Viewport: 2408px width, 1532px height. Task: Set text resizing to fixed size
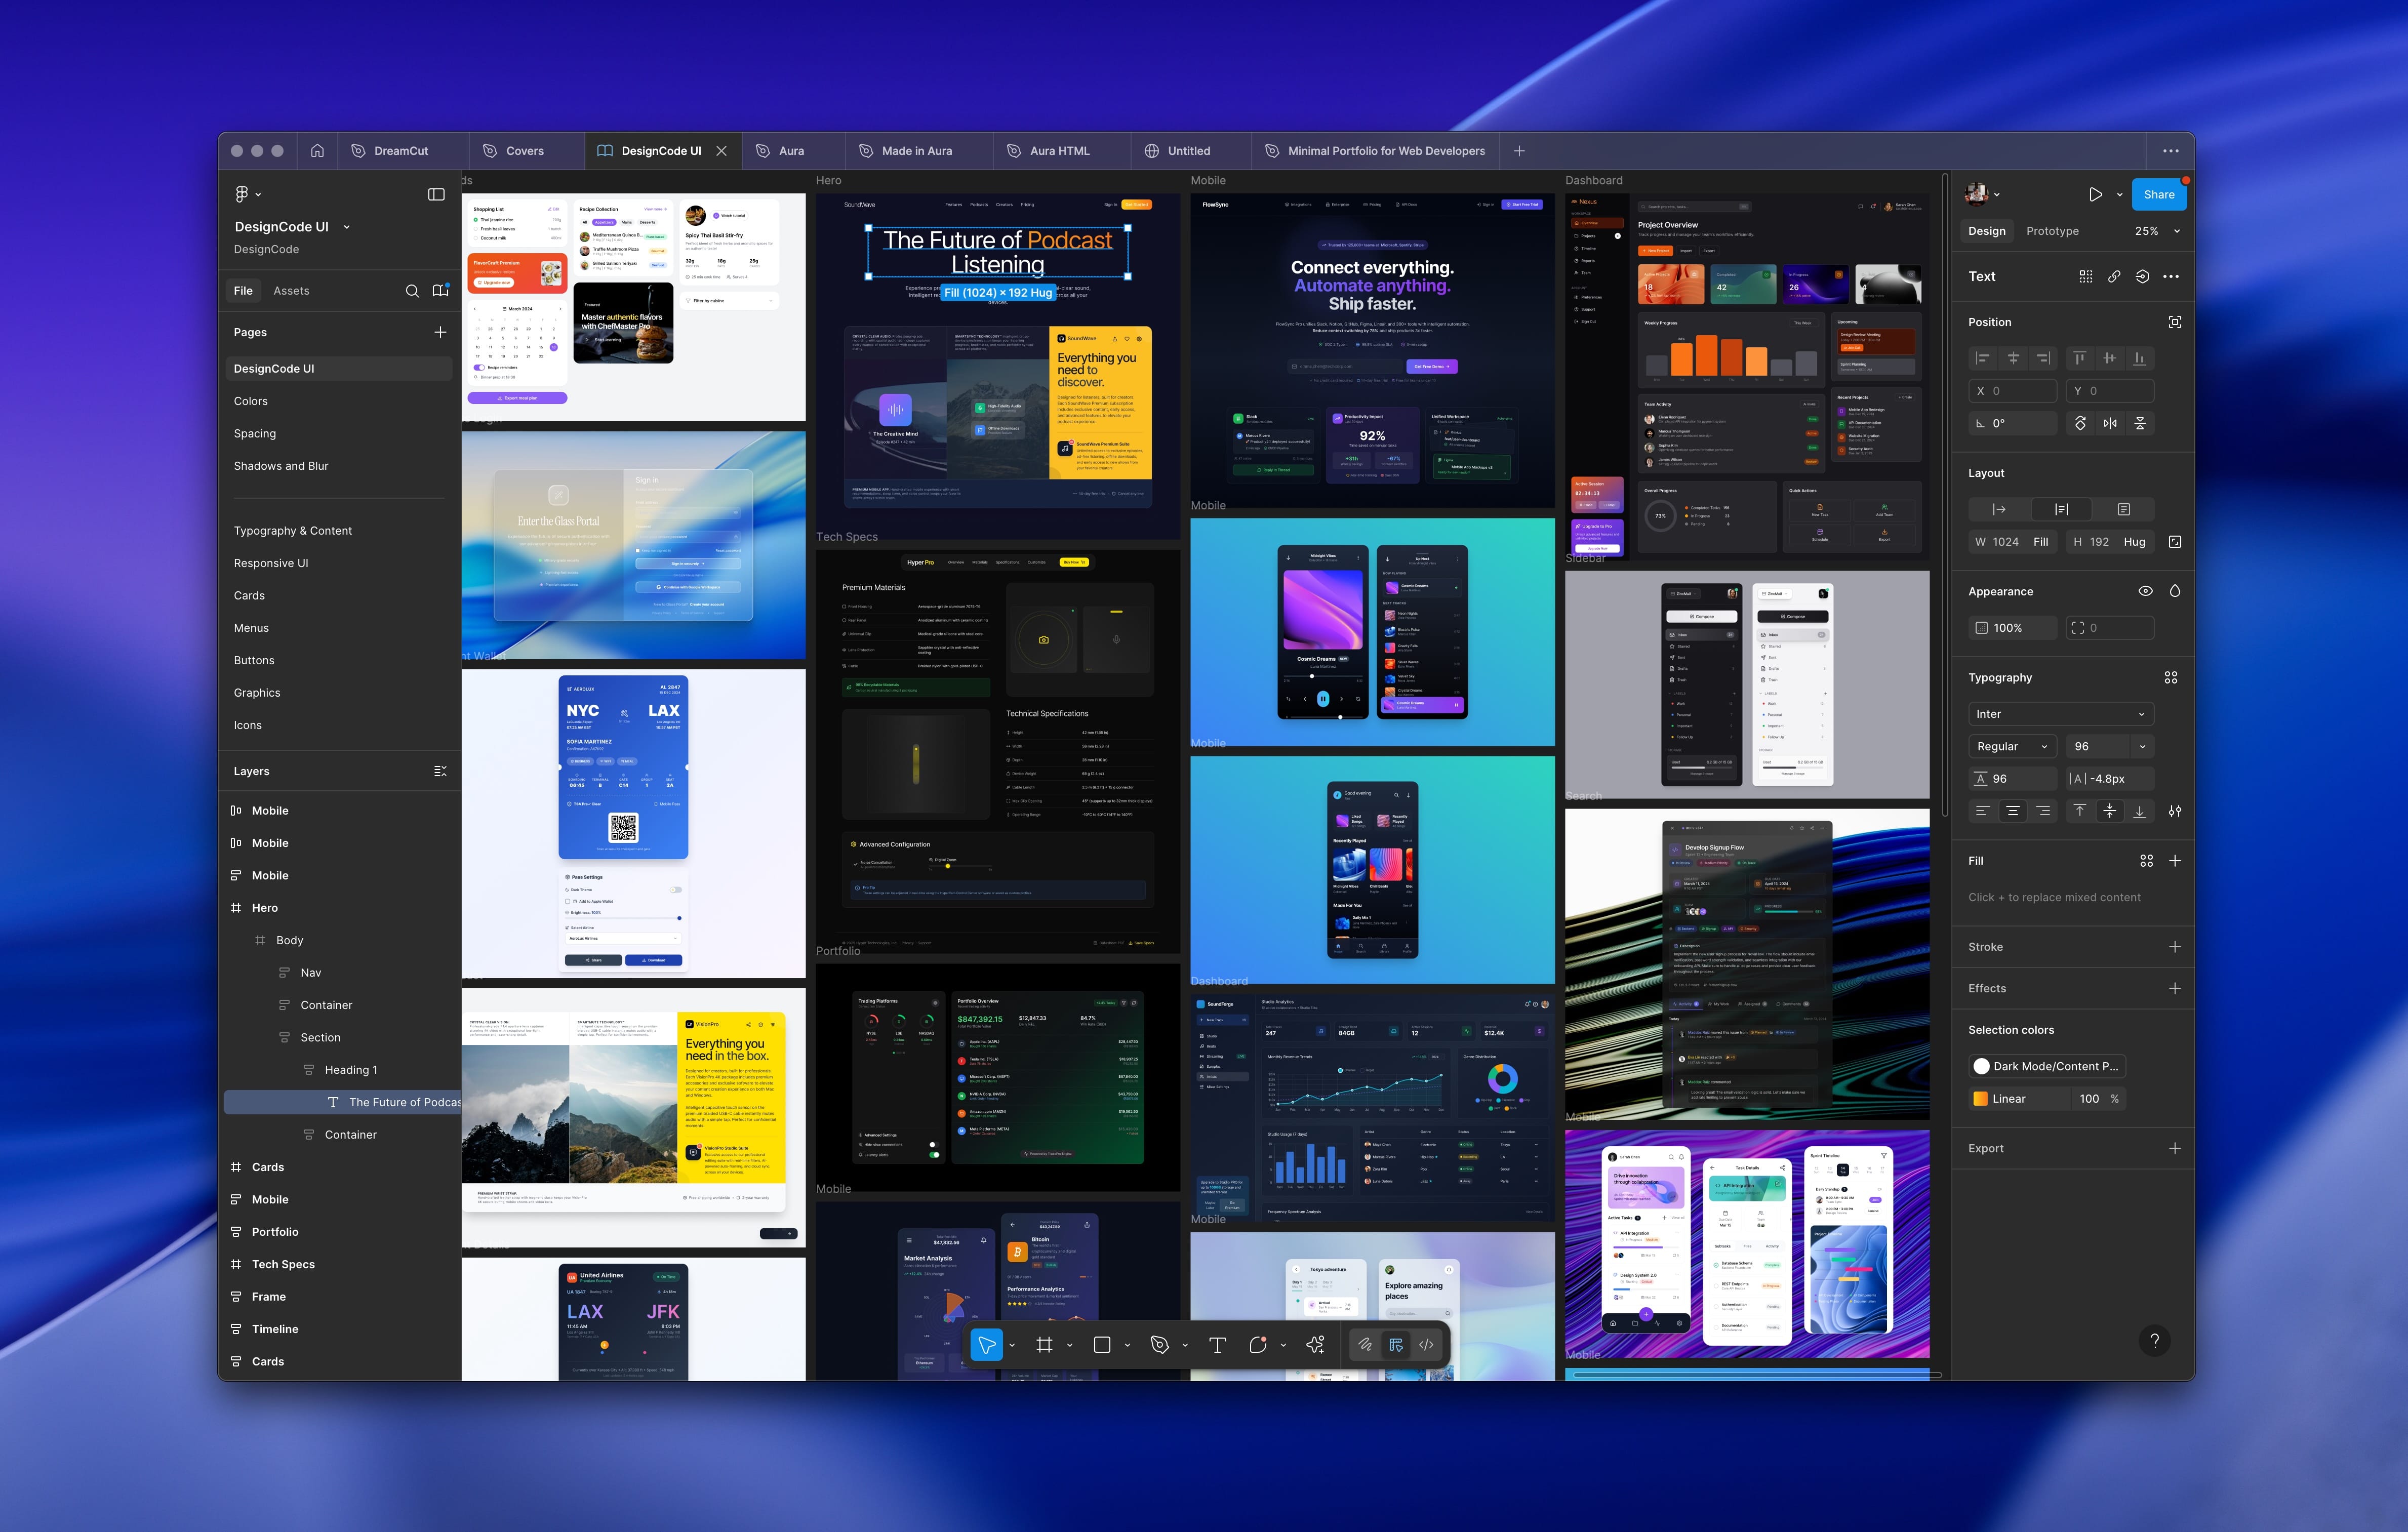2123,509
